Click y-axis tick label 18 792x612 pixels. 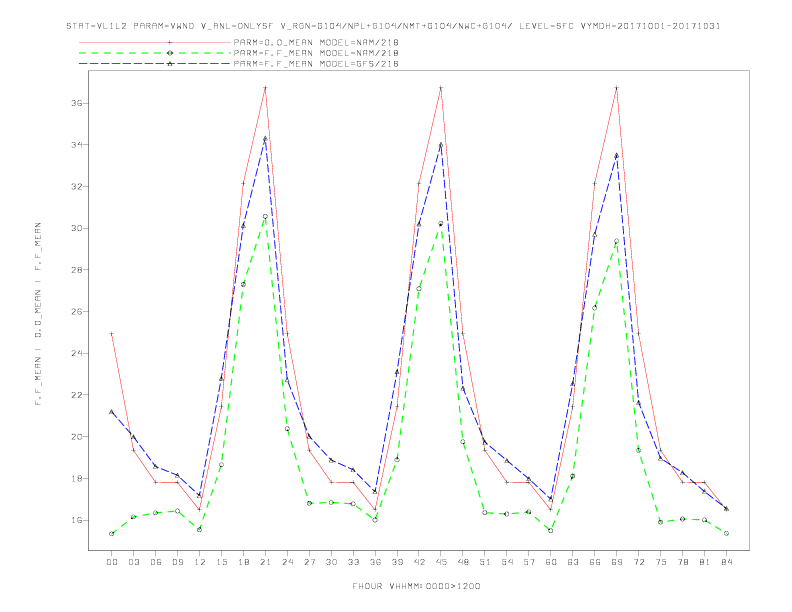[x=77, y=478]
